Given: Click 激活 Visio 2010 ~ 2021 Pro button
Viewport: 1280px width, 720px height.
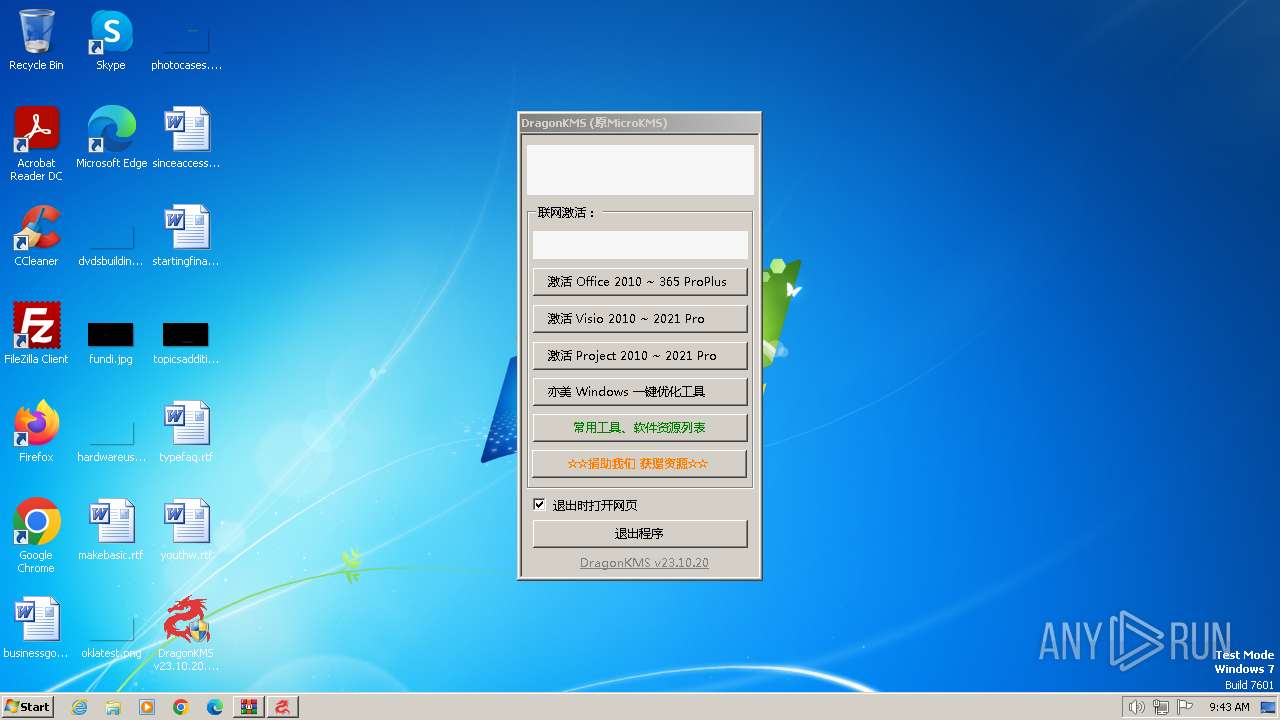Looking at the screenshot, I should coord(640,319).
